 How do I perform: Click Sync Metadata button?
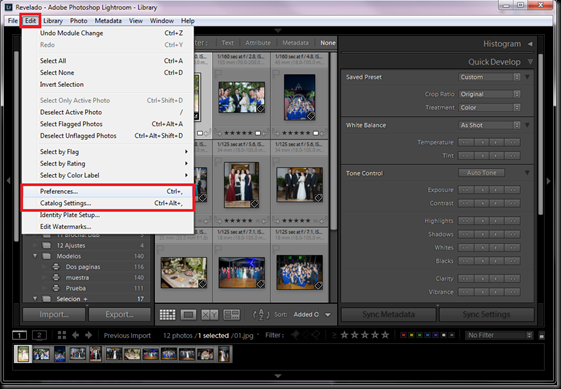tap(389, 315)
